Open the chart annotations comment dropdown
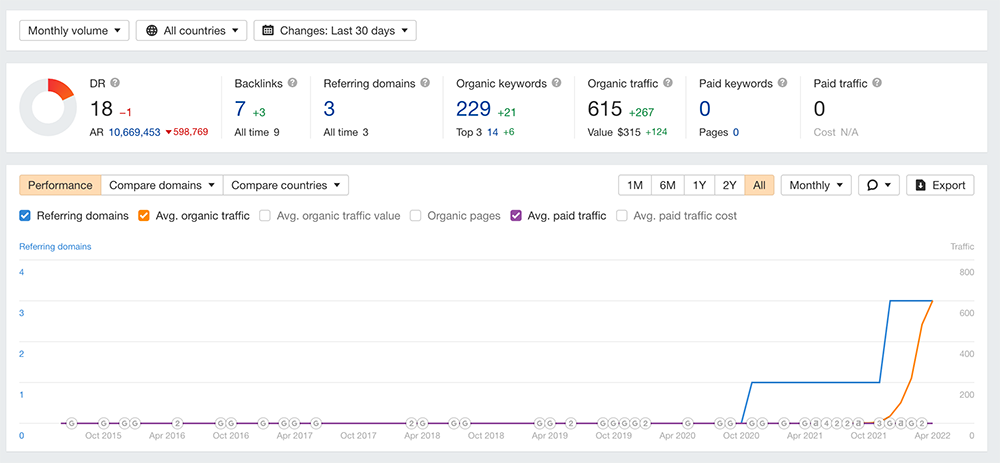The height and width of the screenshot is (463, 1000). (879, 185)
